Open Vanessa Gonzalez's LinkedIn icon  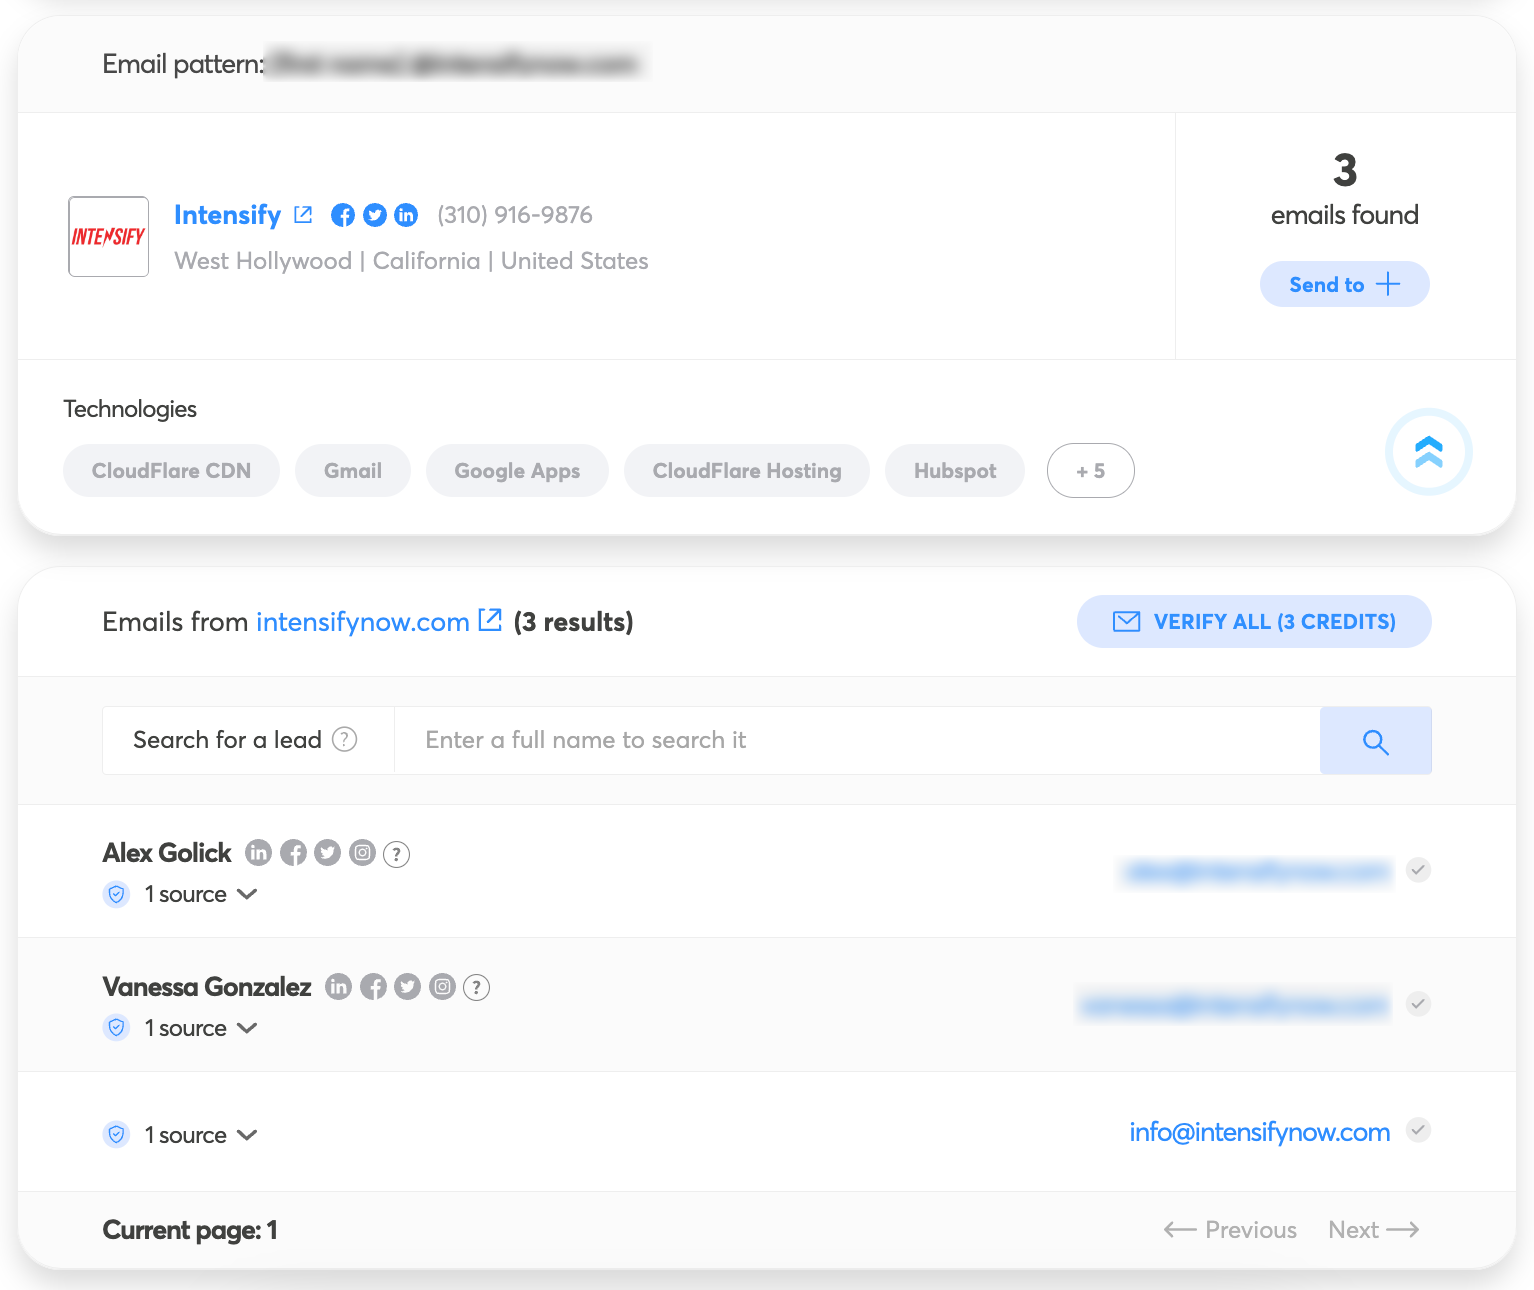point(339,986)
